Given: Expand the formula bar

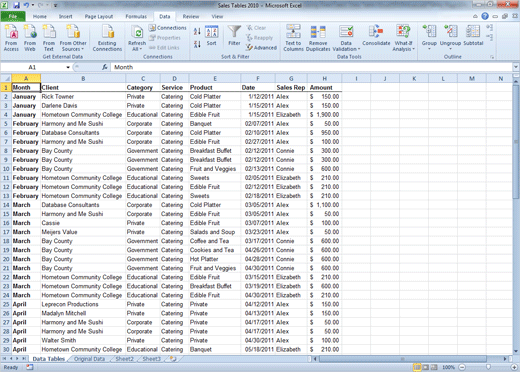Looking at the screenshot, I should click(x=516, y=67).
